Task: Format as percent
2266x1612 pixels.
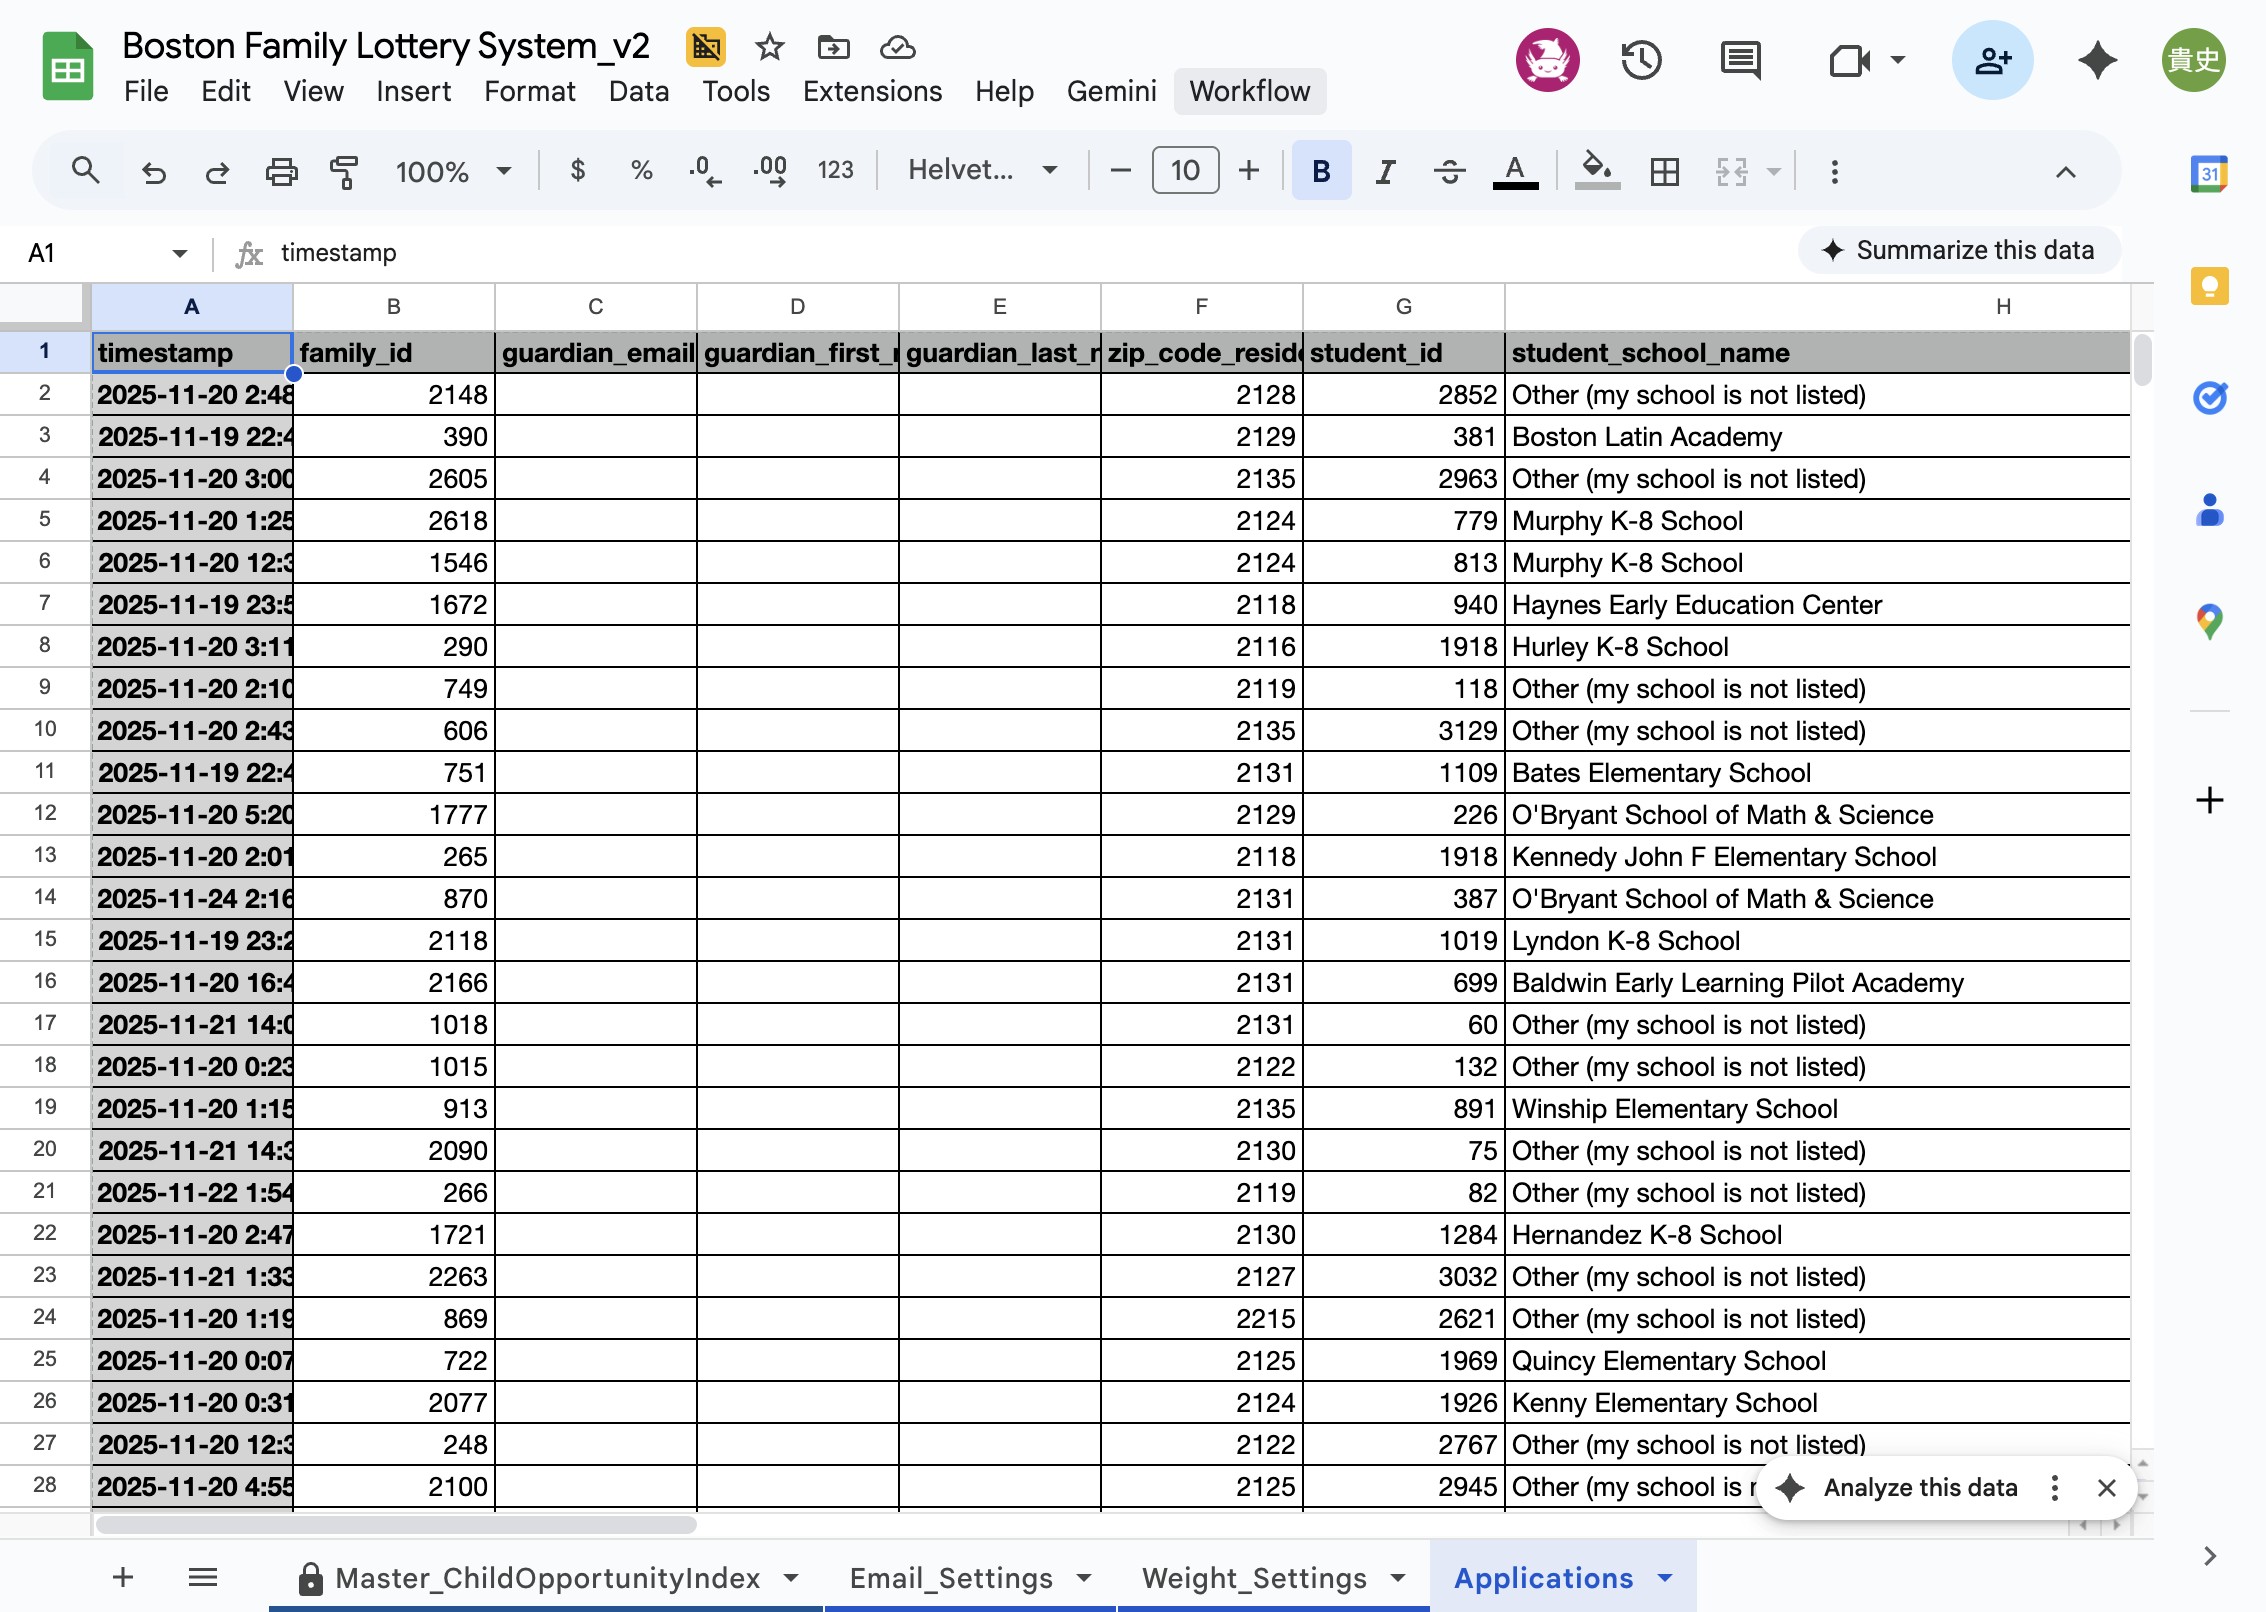Action: coord(641,171)
